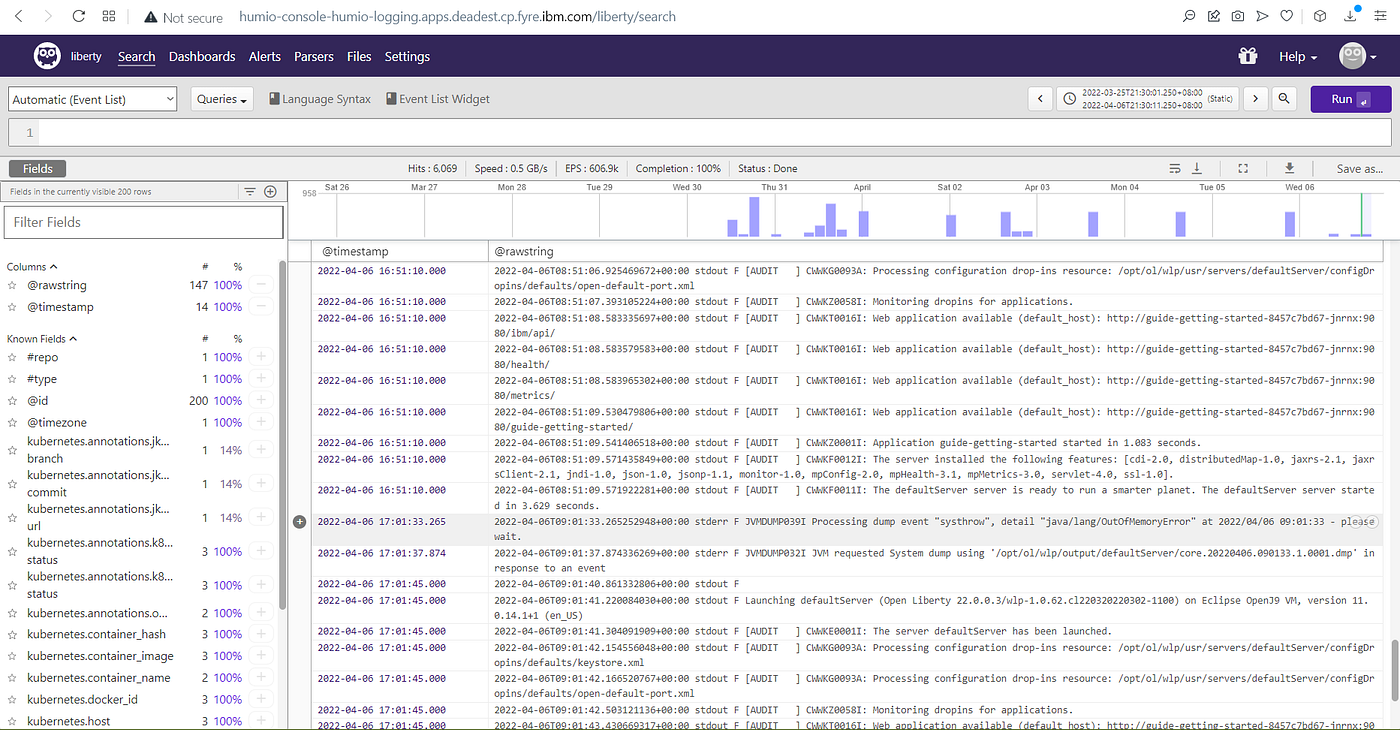Open the Dashboards tab
The height and width of the screenshot is (730, 1400).
point(202,57)
